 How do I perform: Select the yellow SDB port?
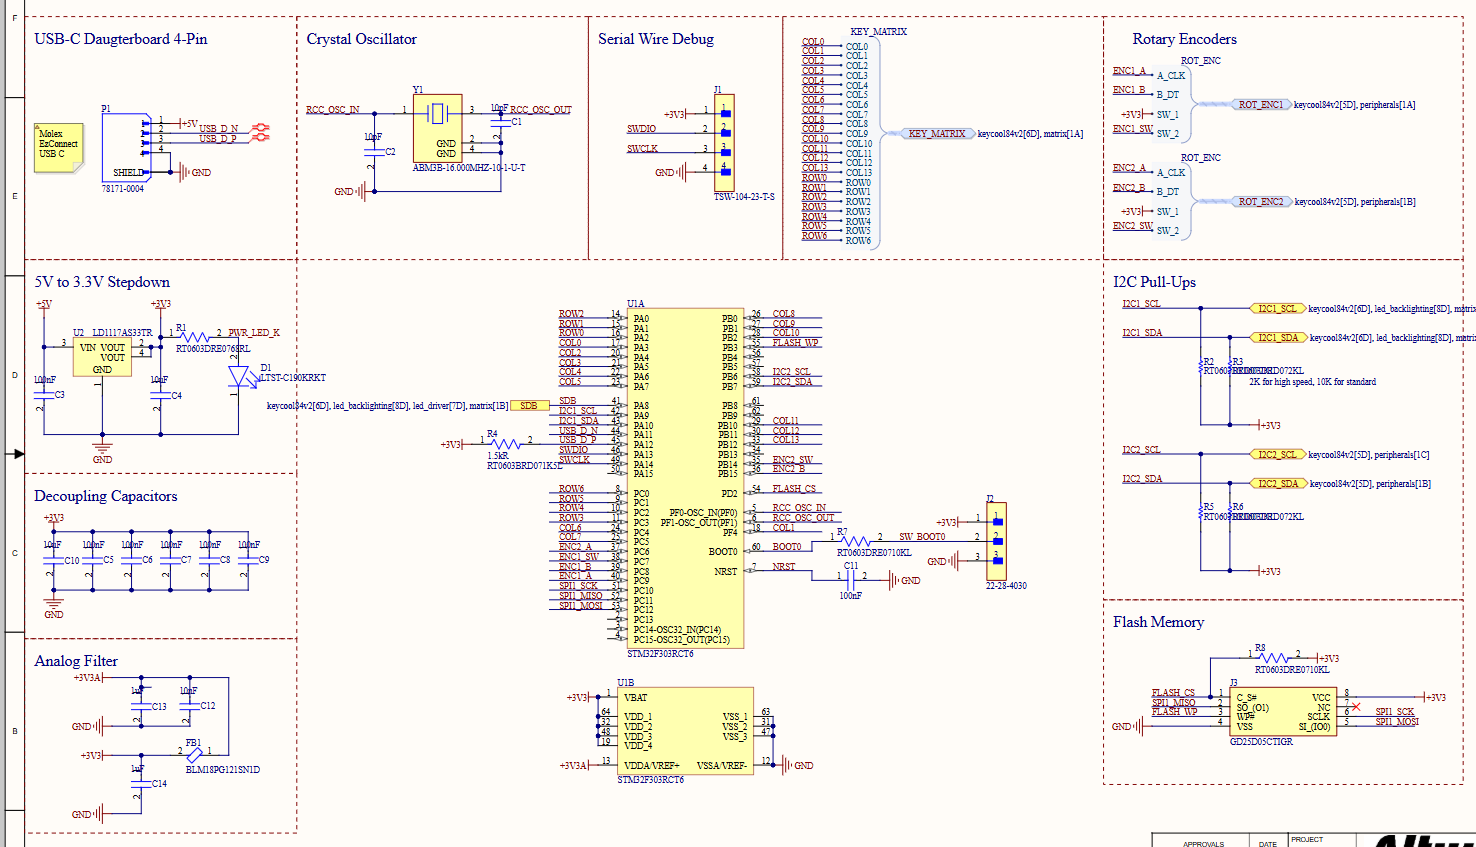click(529, 406)
